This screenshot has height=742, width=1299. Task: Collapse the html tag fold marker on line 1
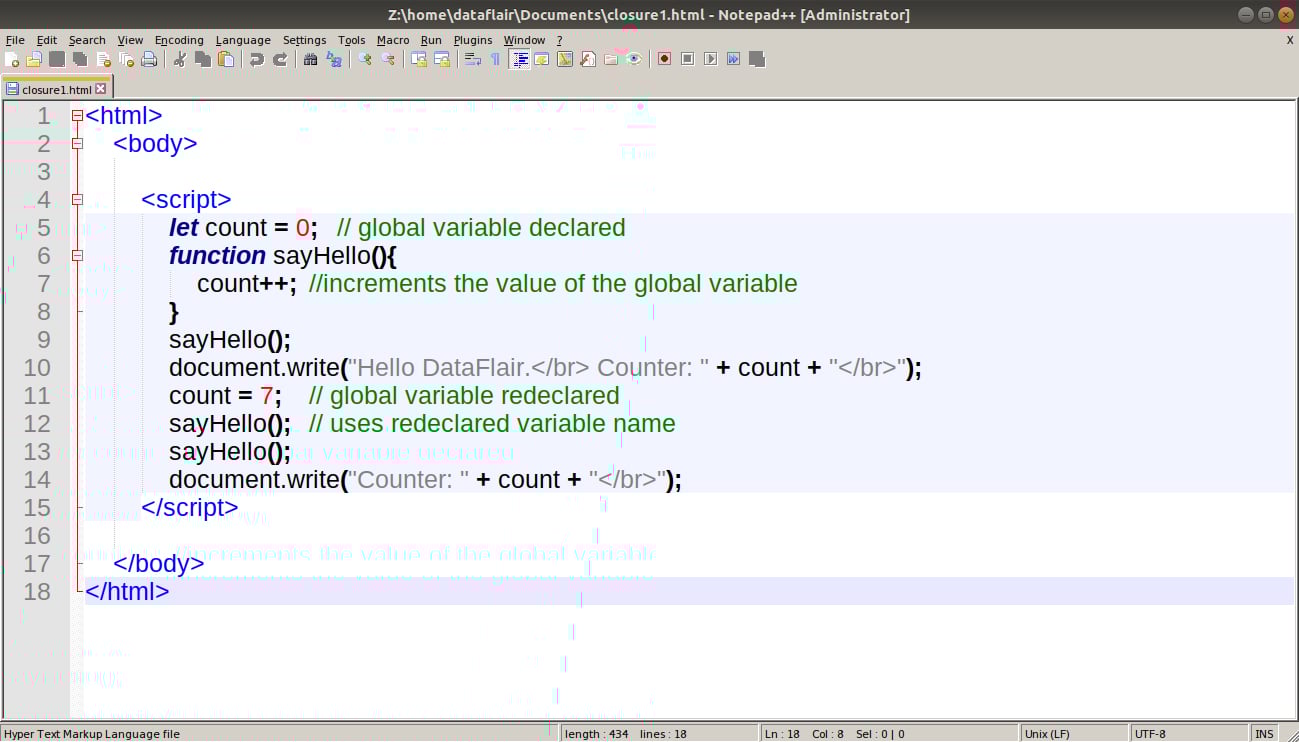pos(76,115)
